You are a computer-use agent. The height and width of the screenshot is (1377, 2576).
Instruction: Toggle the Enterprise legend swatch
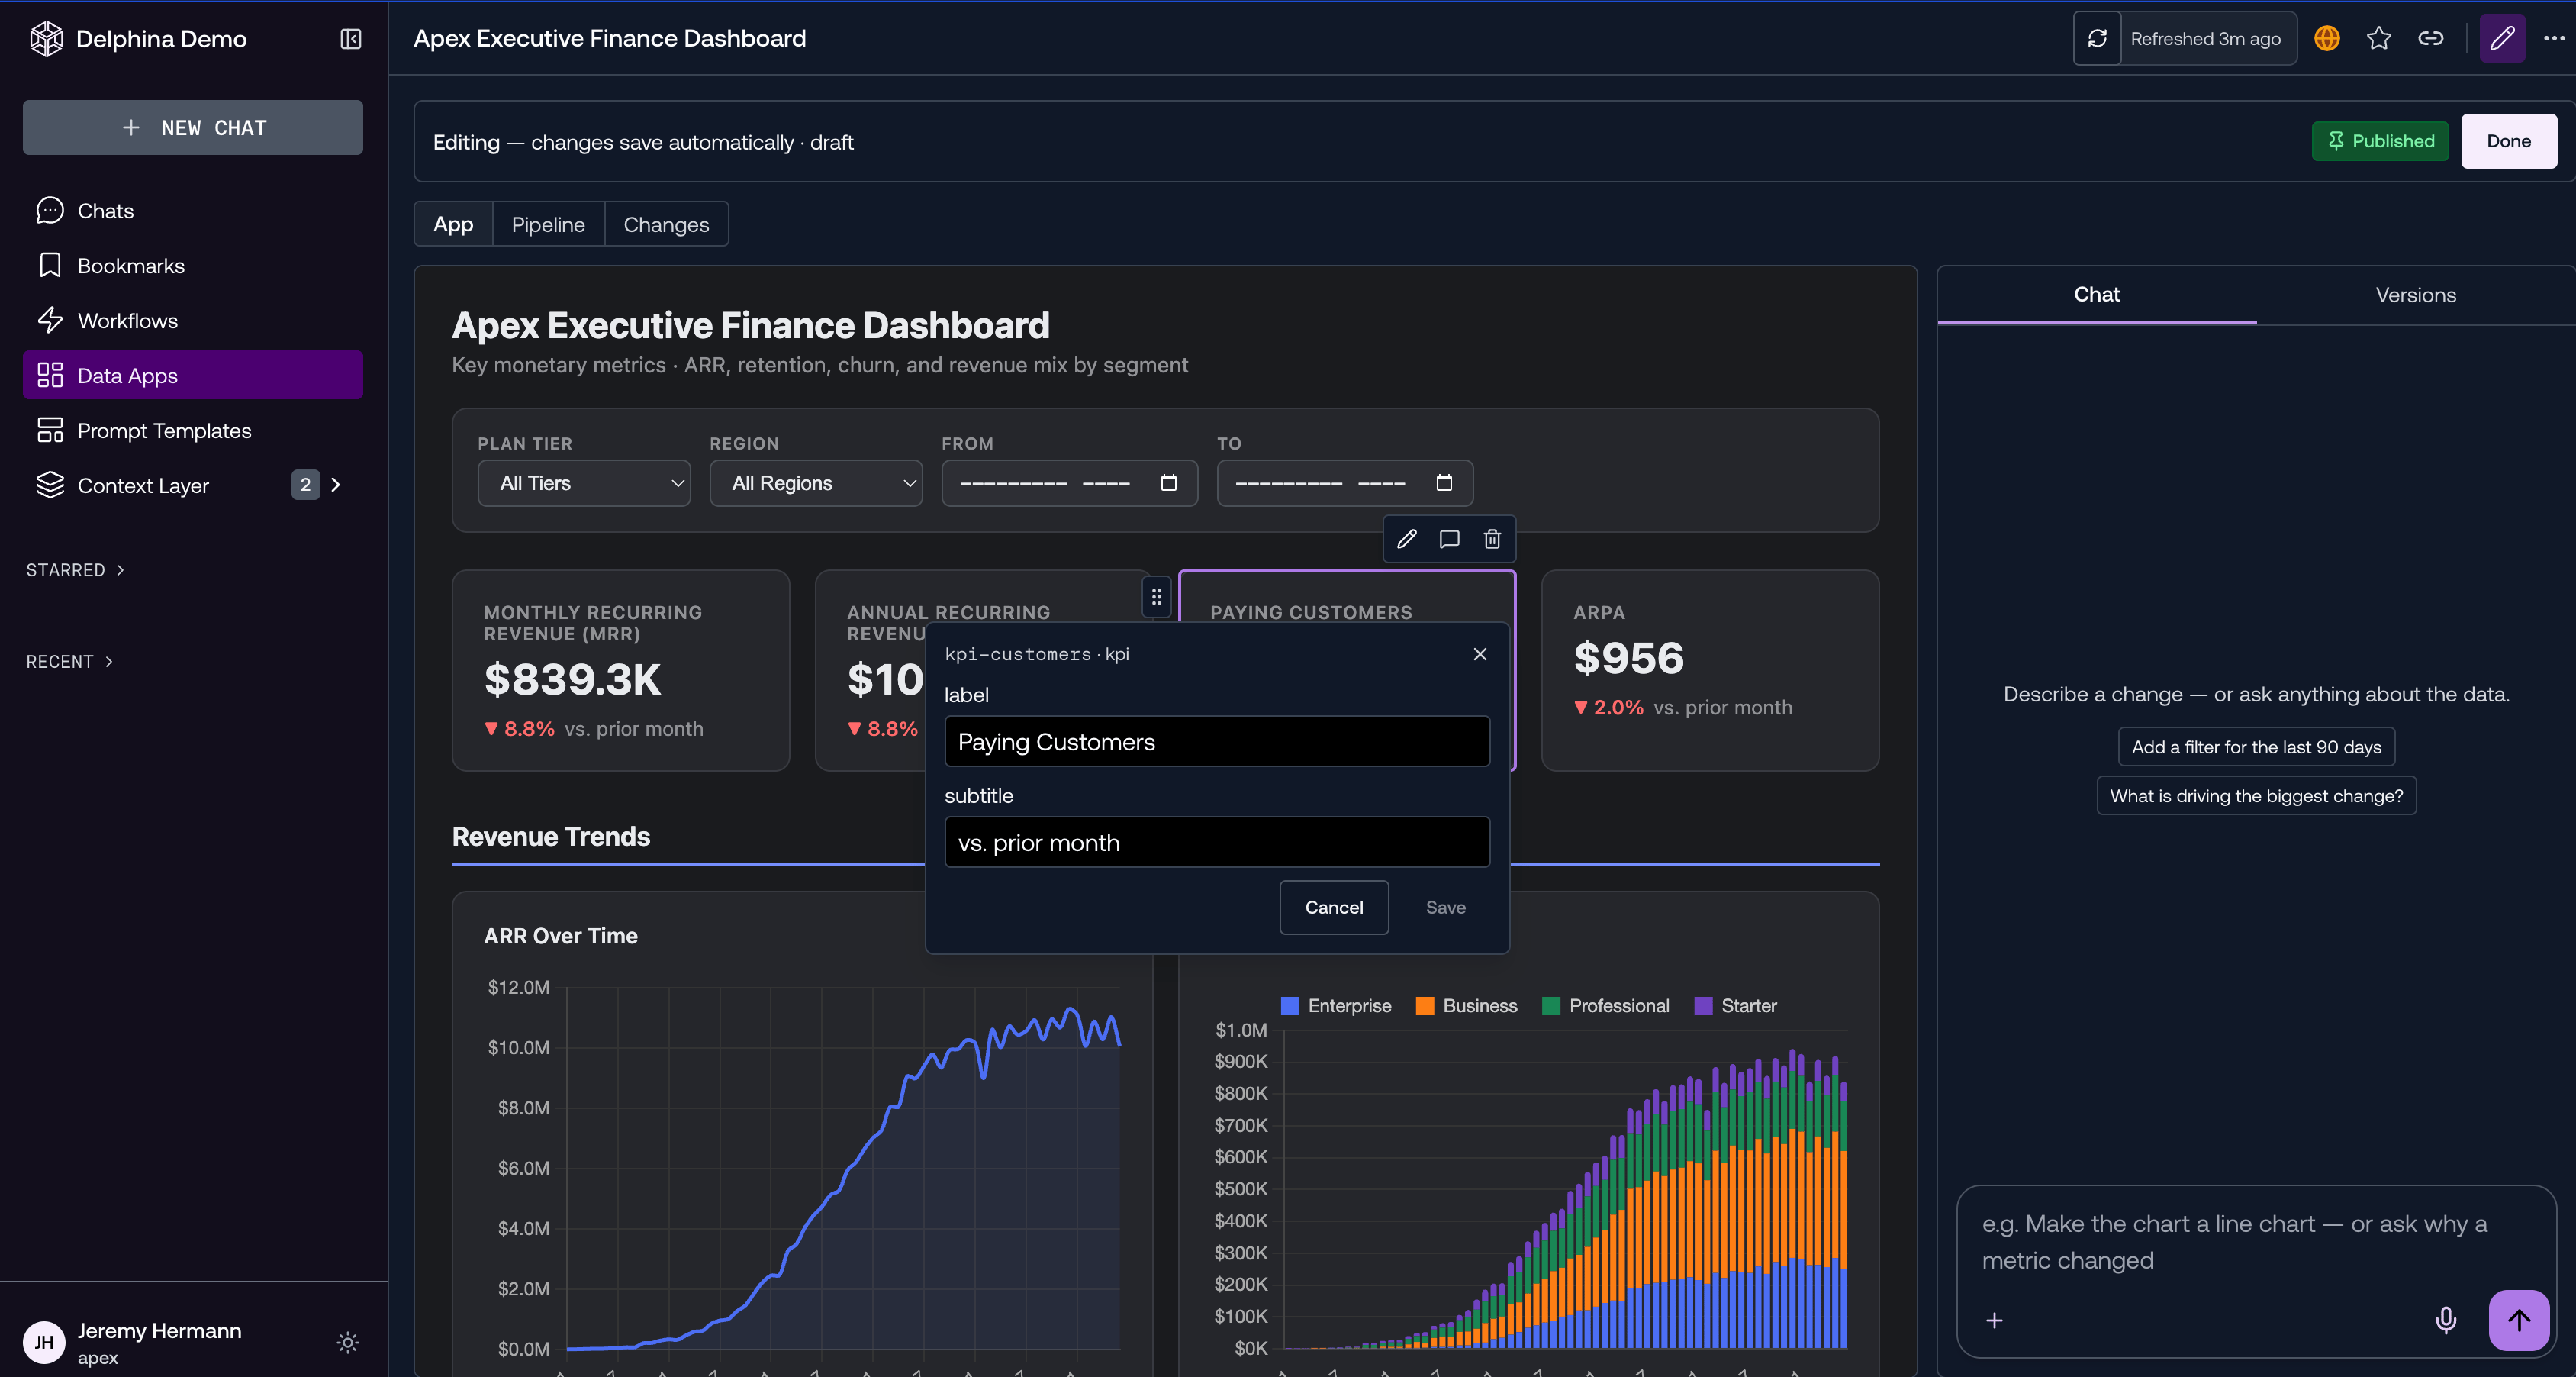(x=1290, y=1005)
